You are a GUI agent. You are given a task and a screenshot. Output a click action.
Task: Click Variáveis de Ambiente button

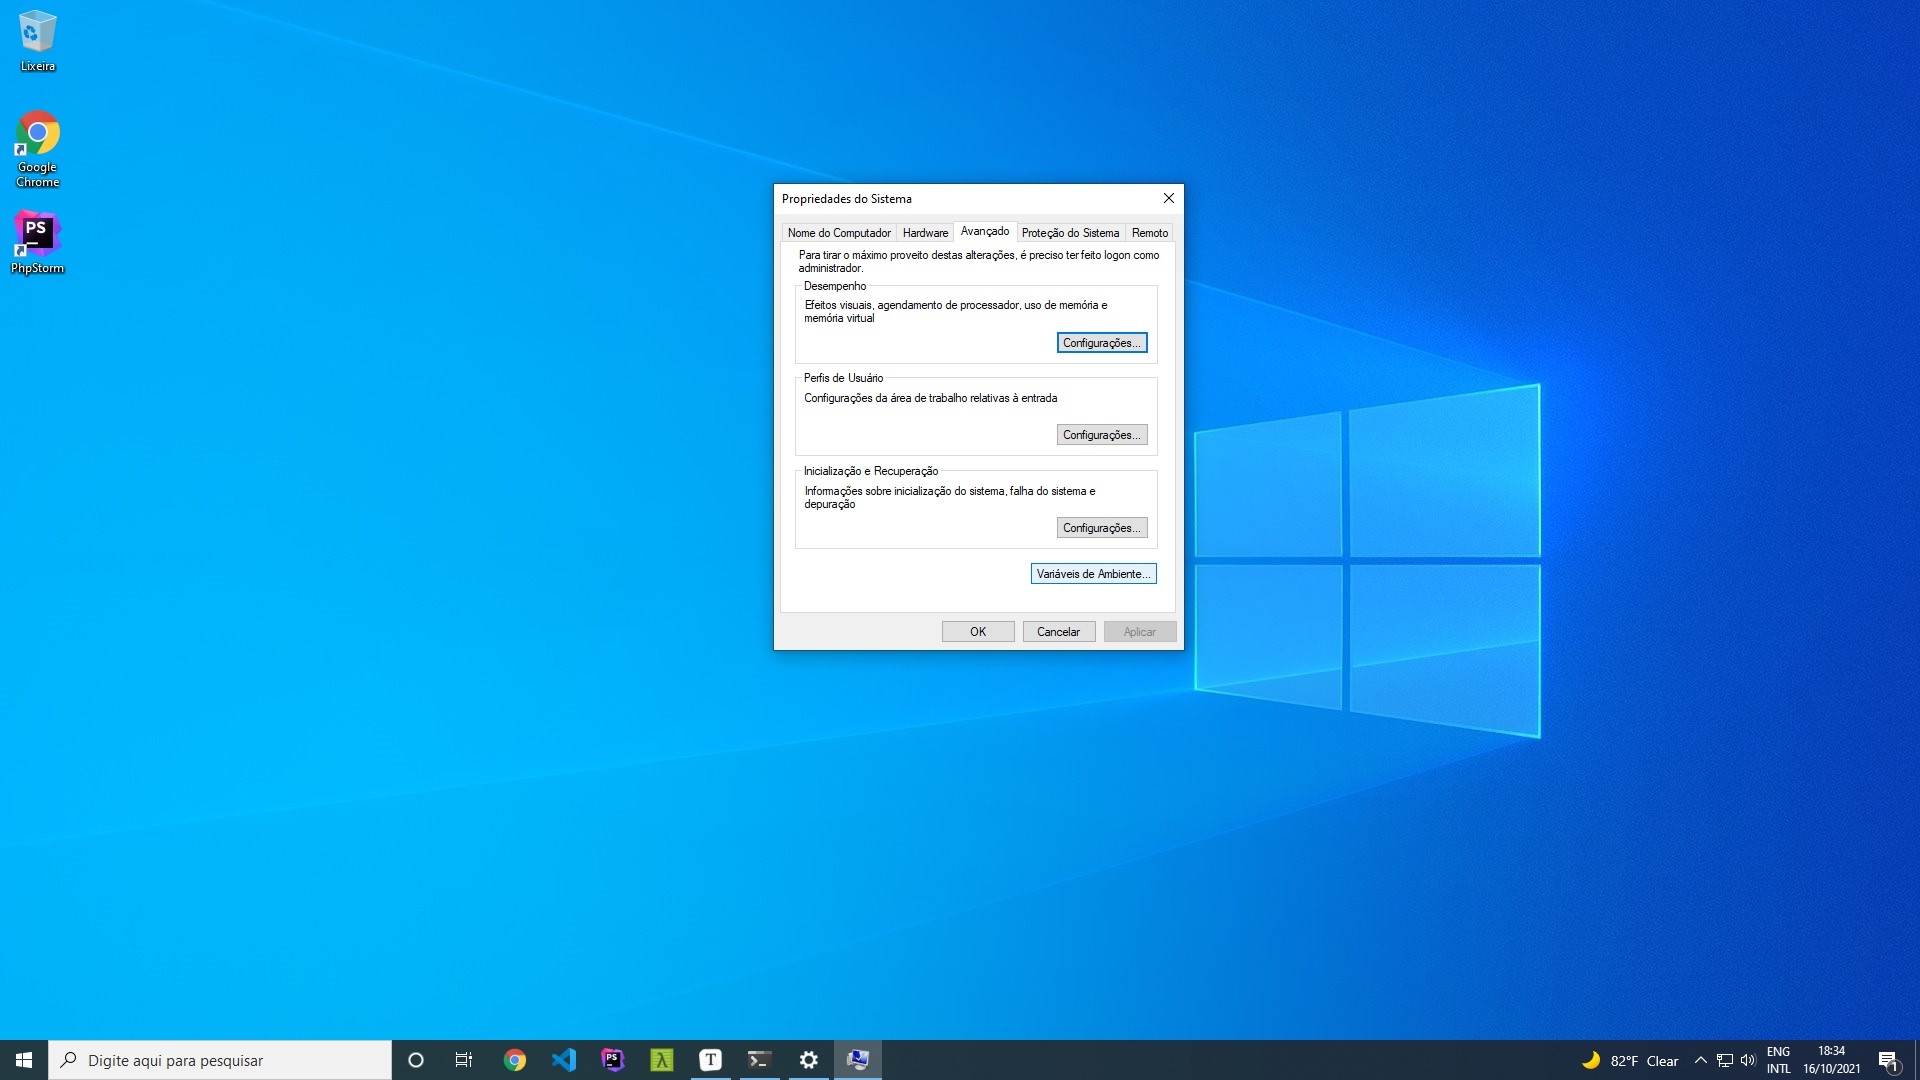(1093, 574)
